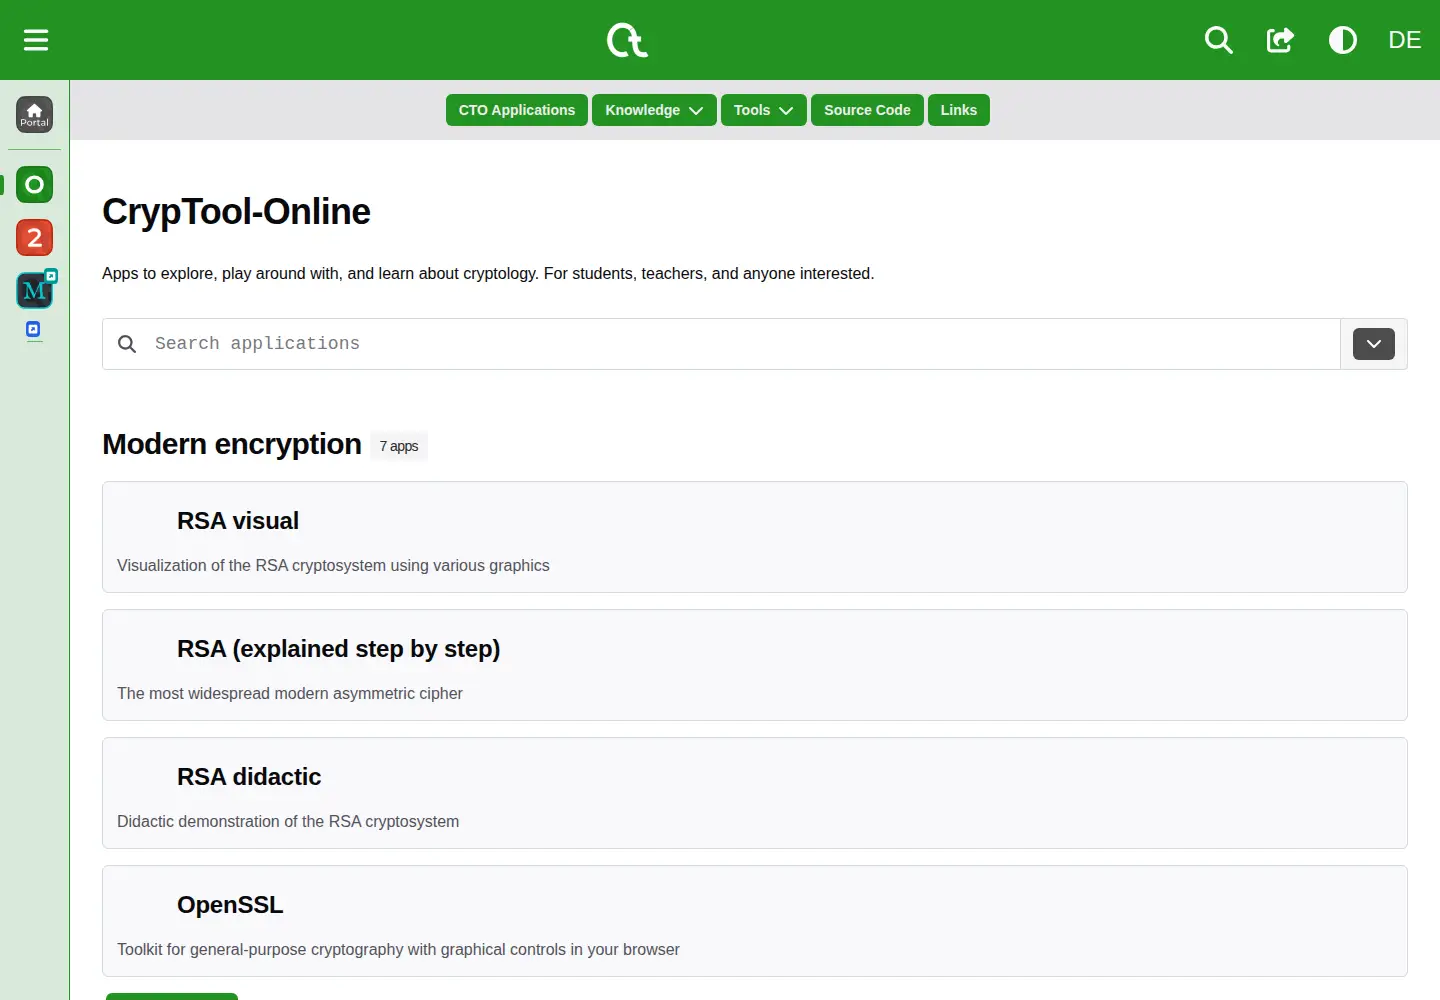The width and height of the screenshot is (1440, 1000).
Task: Click the Modern encryption heading
Action: click(x=232, y=444)
